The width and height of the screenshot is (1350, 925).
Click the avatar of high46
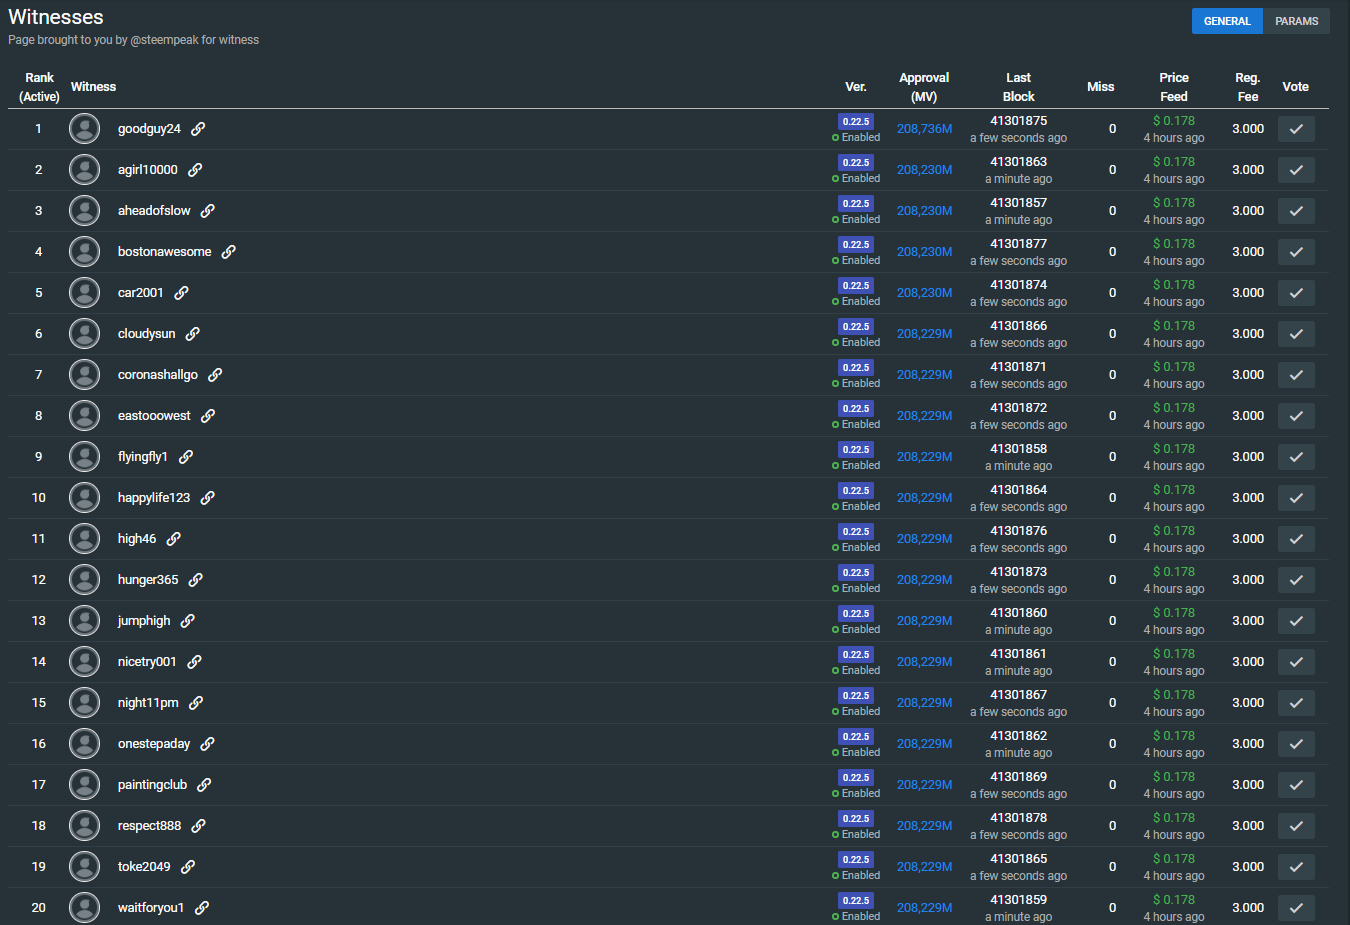(x=85, y=539)
